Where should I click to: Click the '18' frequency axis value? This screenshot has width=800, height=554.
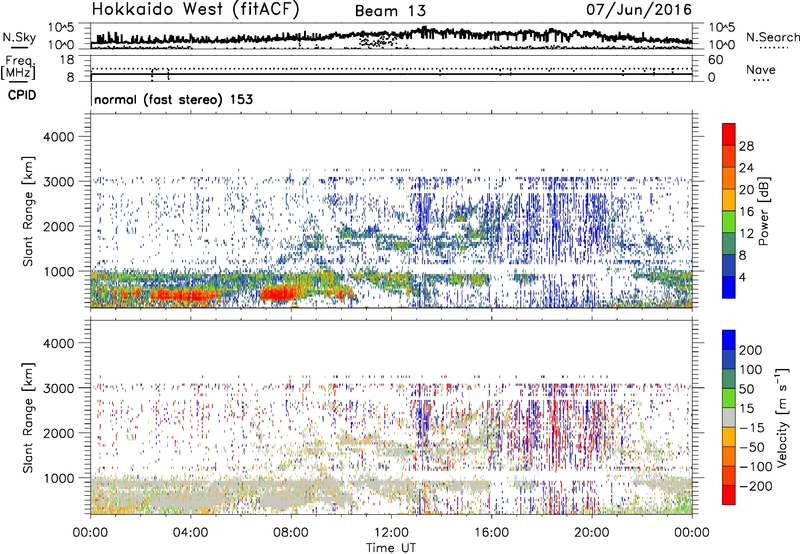coord(67,60)
